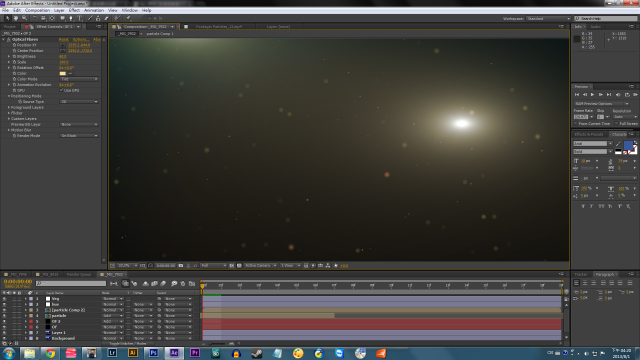Open the Workspace dropdown
This screenshot has width=640, height=360.
pyautogui.click(x=548, y=19)
